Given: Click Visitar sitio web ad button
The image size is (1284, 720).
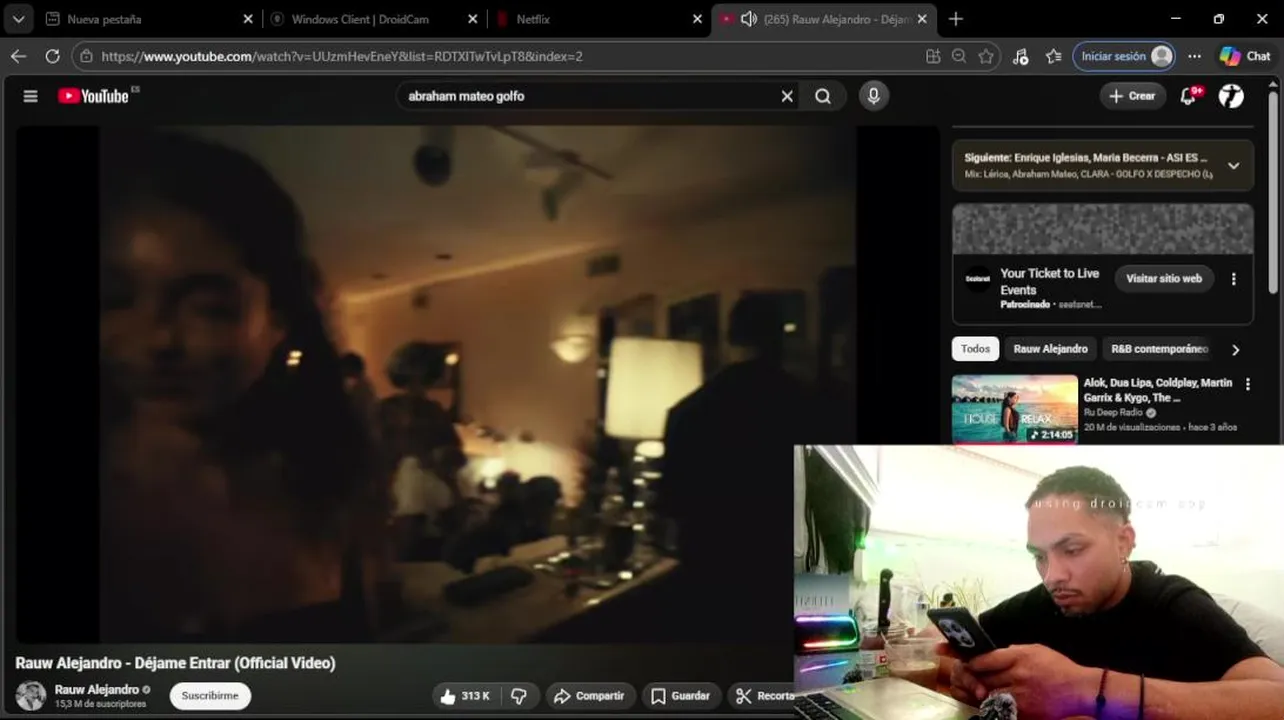Looking at the screenshot, I should tap(1164, 279).
